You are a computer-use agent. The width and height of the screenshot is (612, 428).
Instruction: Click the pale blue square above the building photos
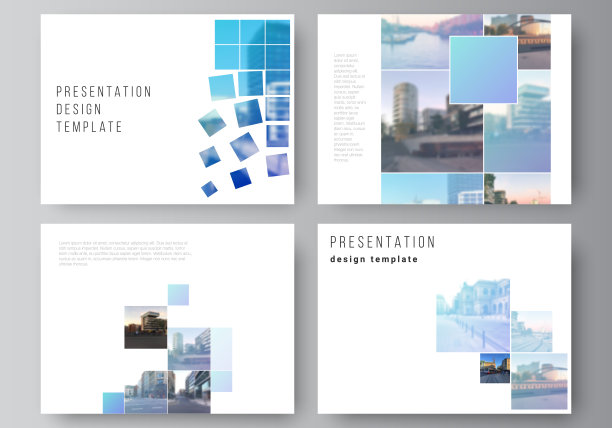[x=178, y=294]
